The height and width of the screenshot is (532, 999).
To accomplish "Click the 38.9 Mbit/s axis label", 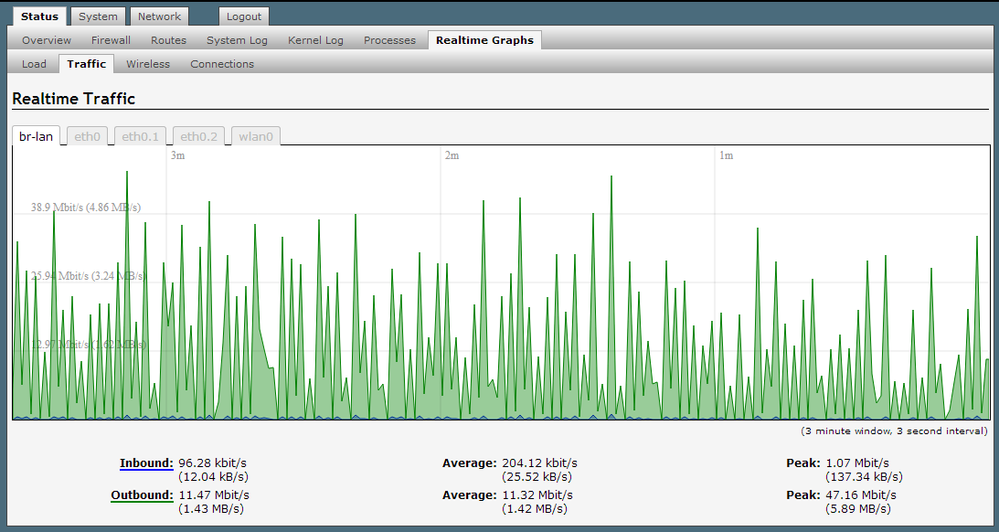I will tap(86, 207).
